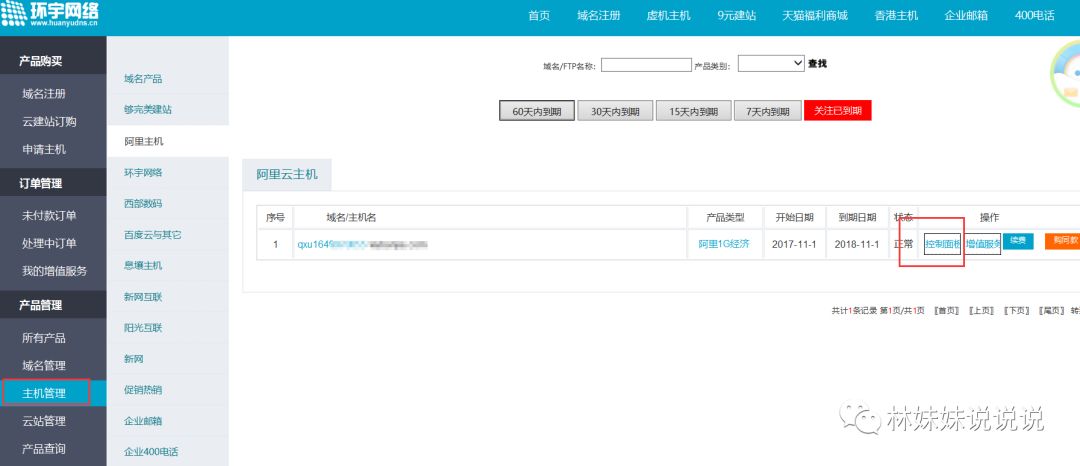Filter by 15天内到期
This screenshot has width=1080, height=466.
694,111
